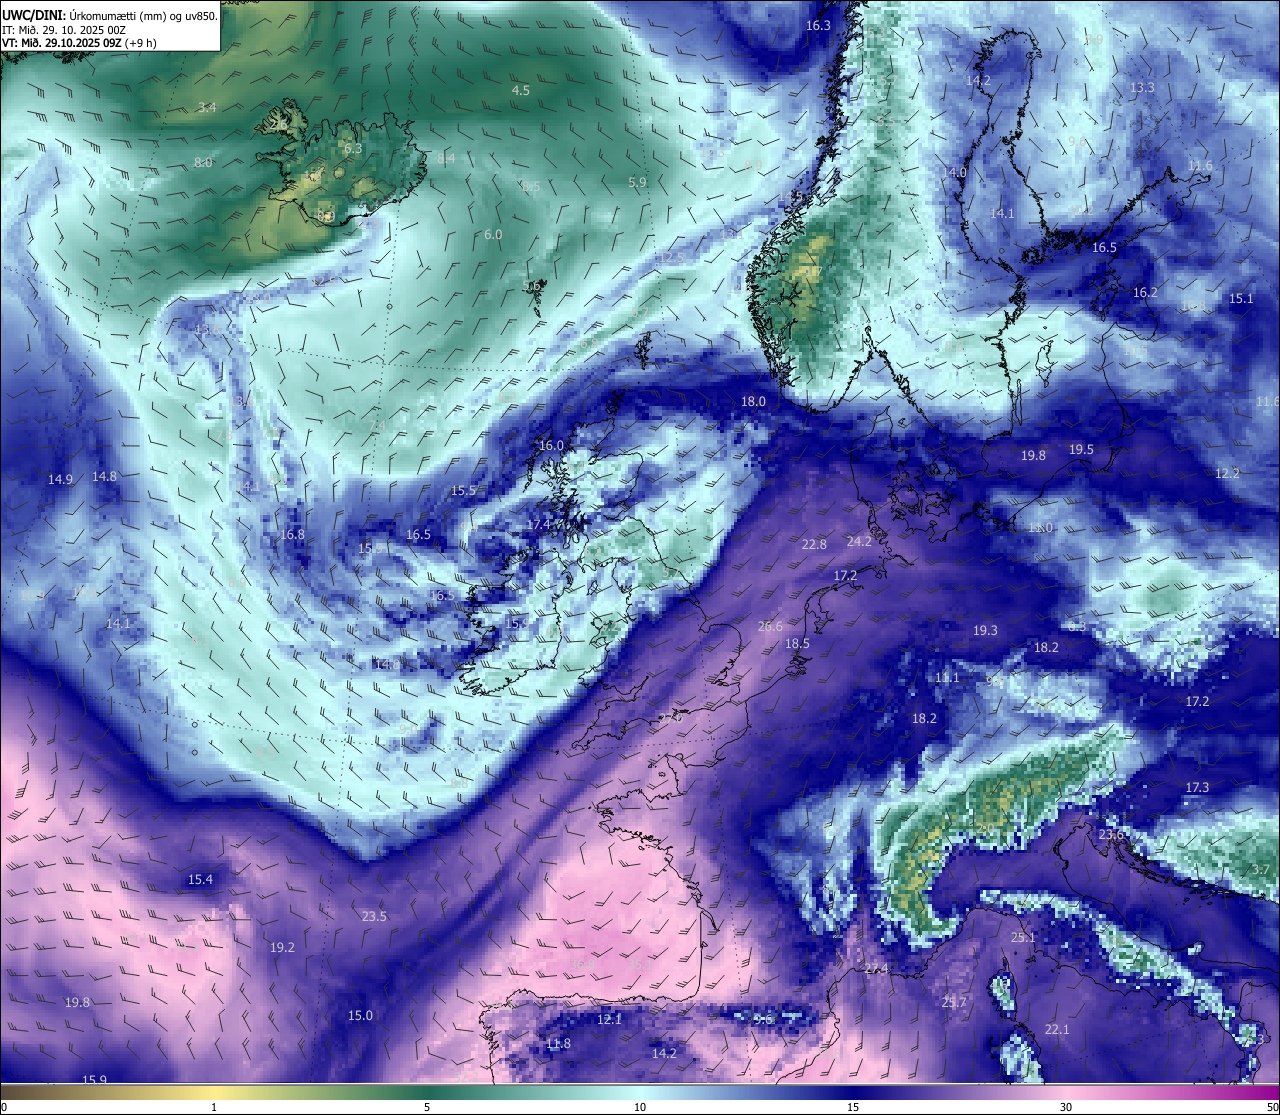Click the 12.2 value on the right side

click(1227, 473)
